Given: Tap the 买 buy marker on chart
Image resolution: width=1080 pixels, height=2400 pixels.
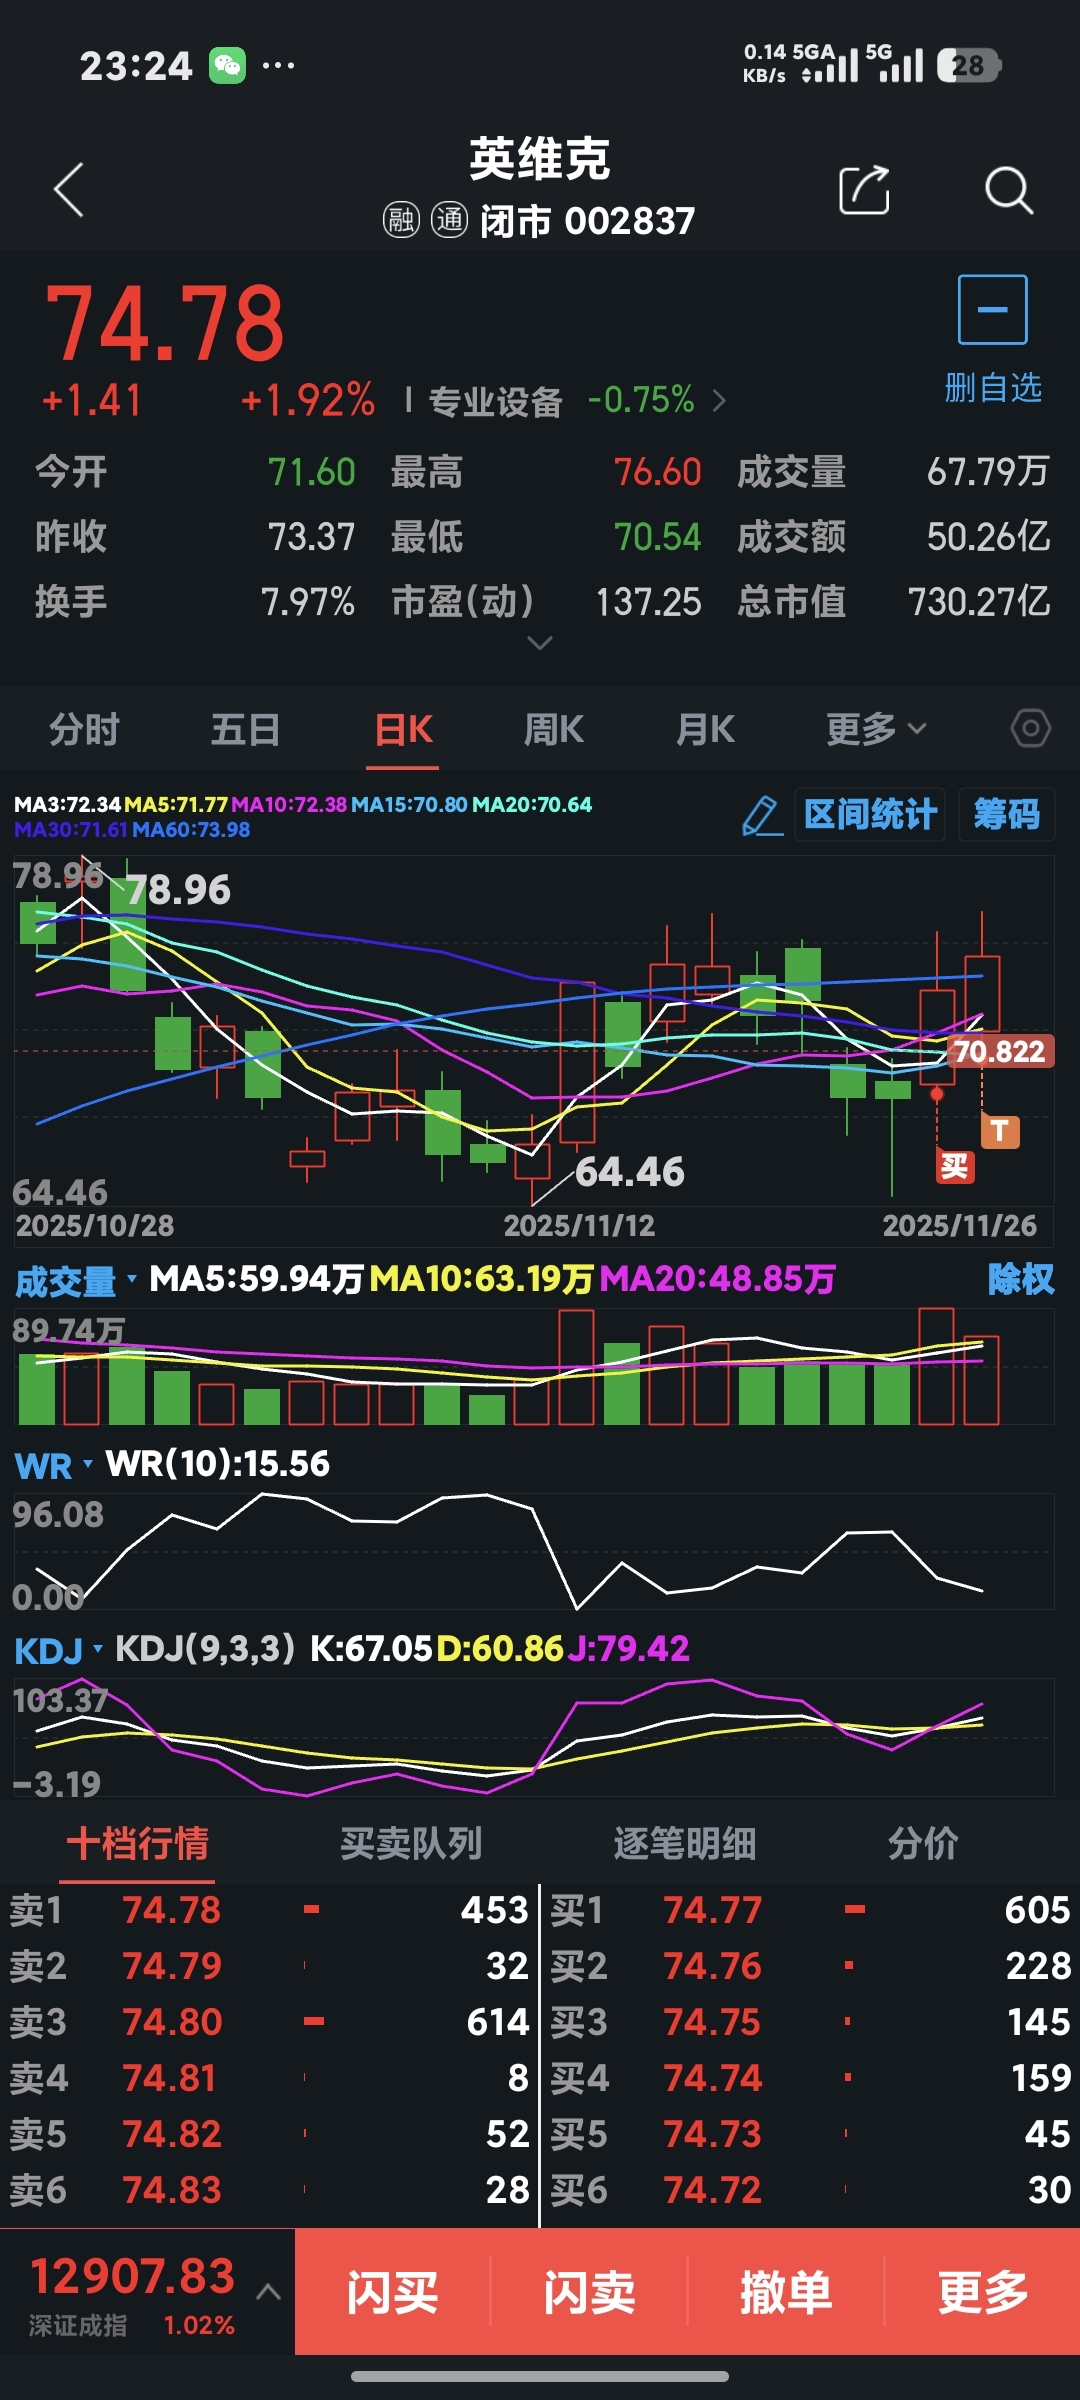Looking at the screenshot, I should (x=954, y=1166).
